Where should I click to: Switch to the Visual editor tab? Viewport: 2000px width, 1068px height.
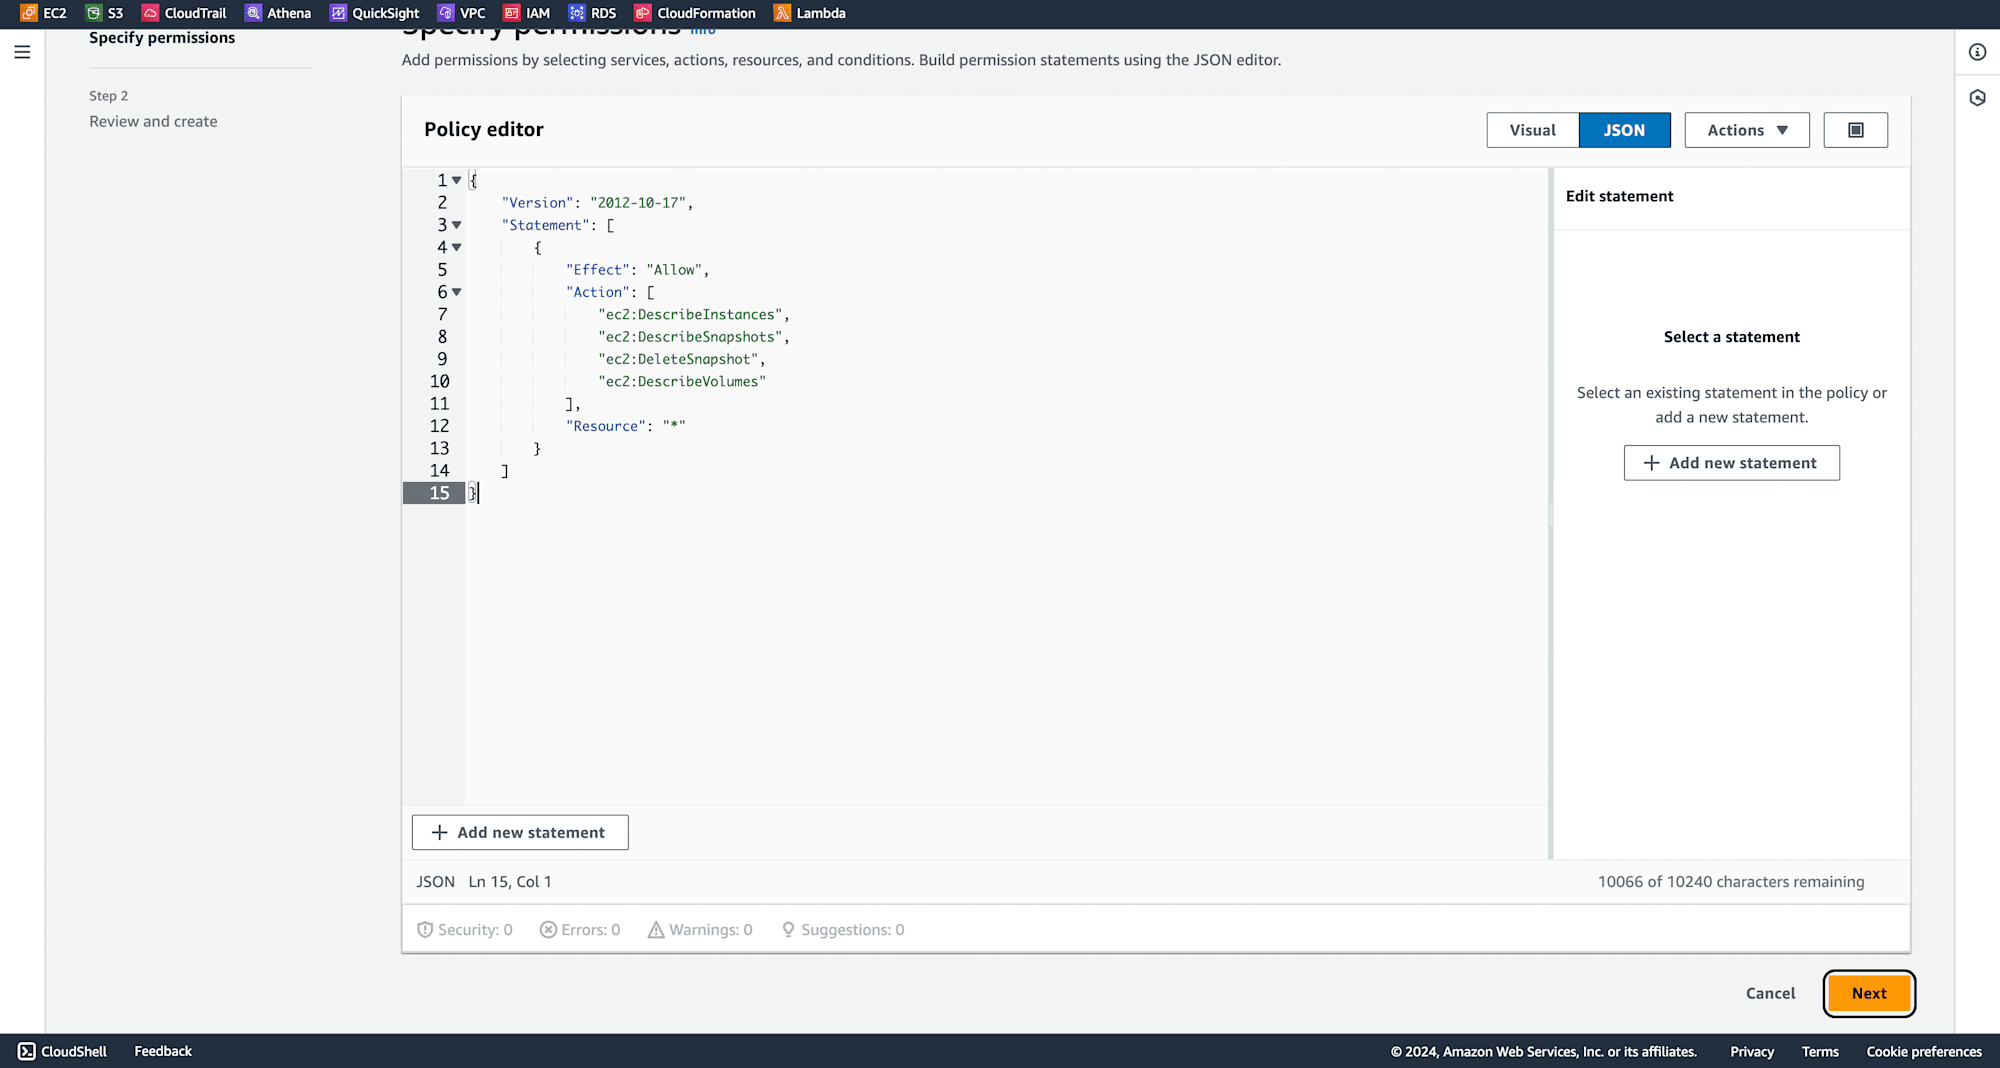1532,130
